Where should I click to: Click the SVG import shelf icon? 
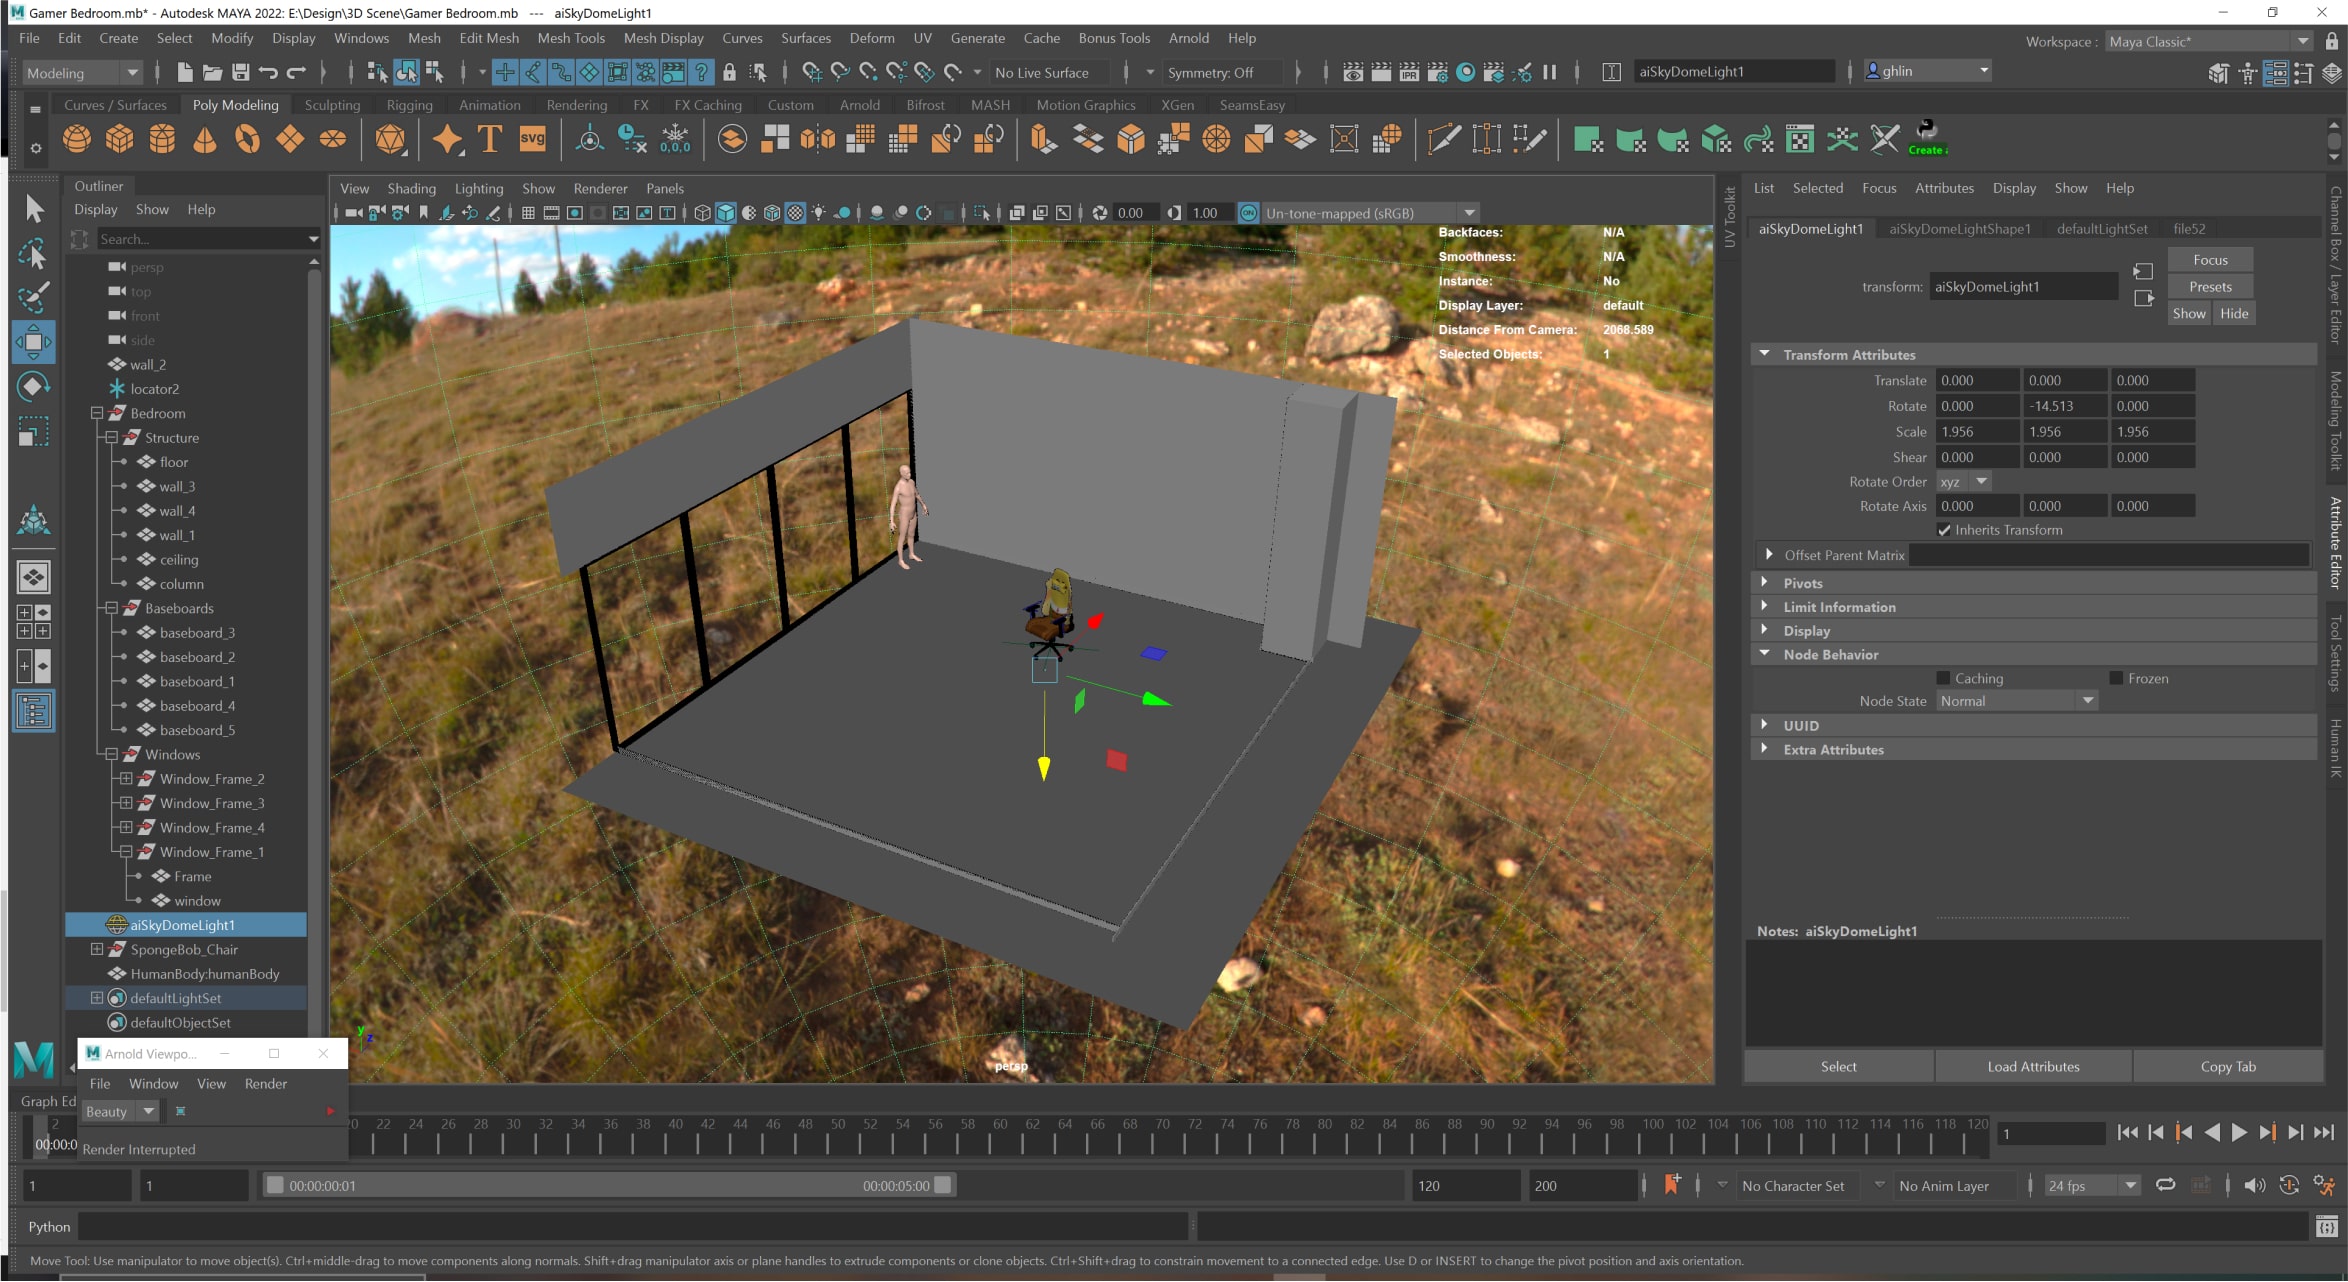[532, 139]
